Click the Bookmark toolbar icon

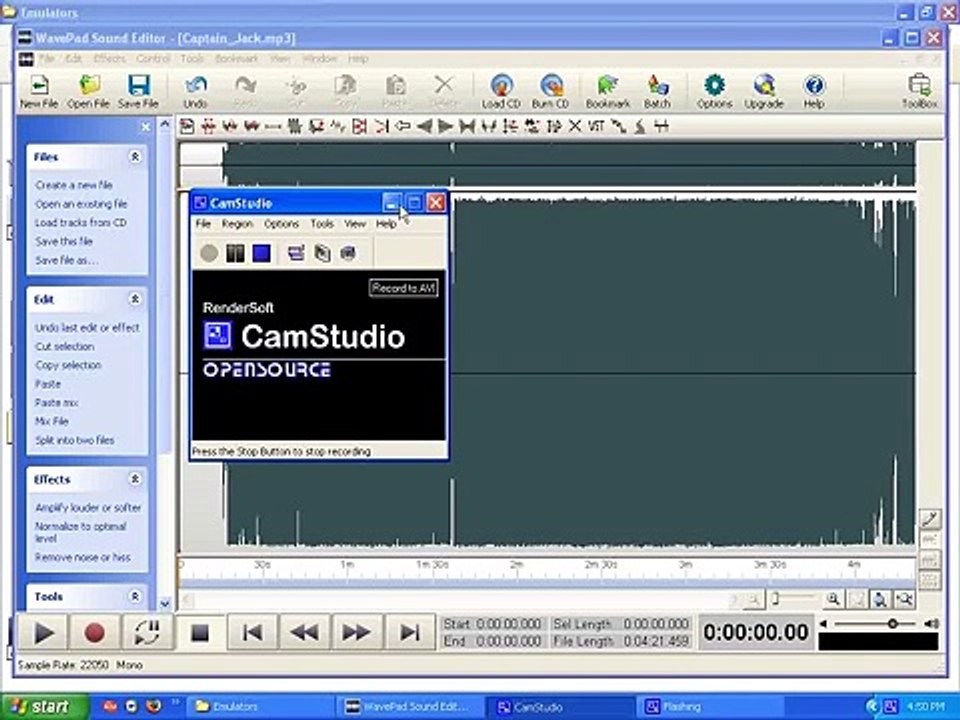click(x=607, y=91)
